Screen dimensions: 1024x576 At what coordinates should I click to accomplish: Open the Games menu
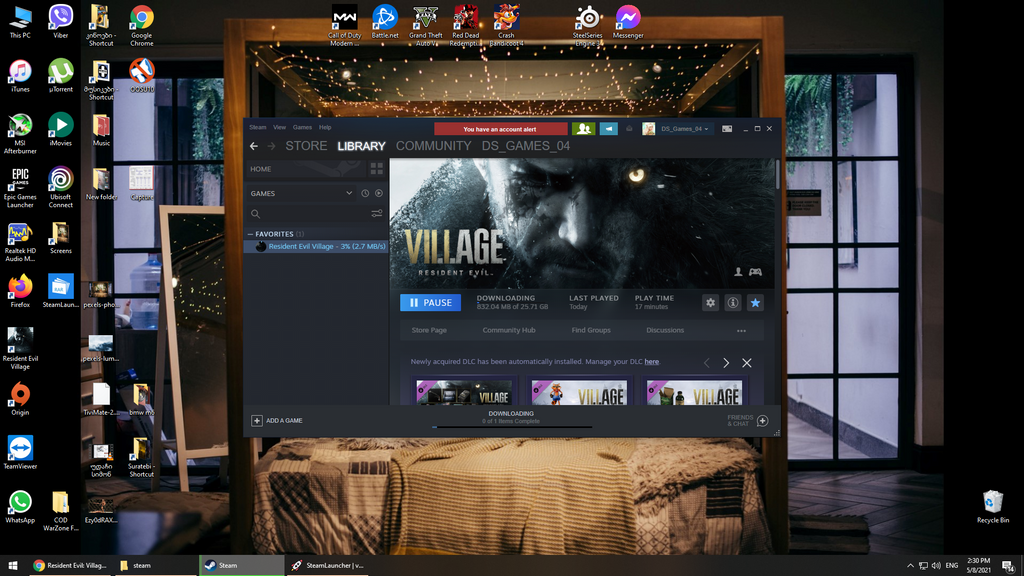click(x=302, y=127)
